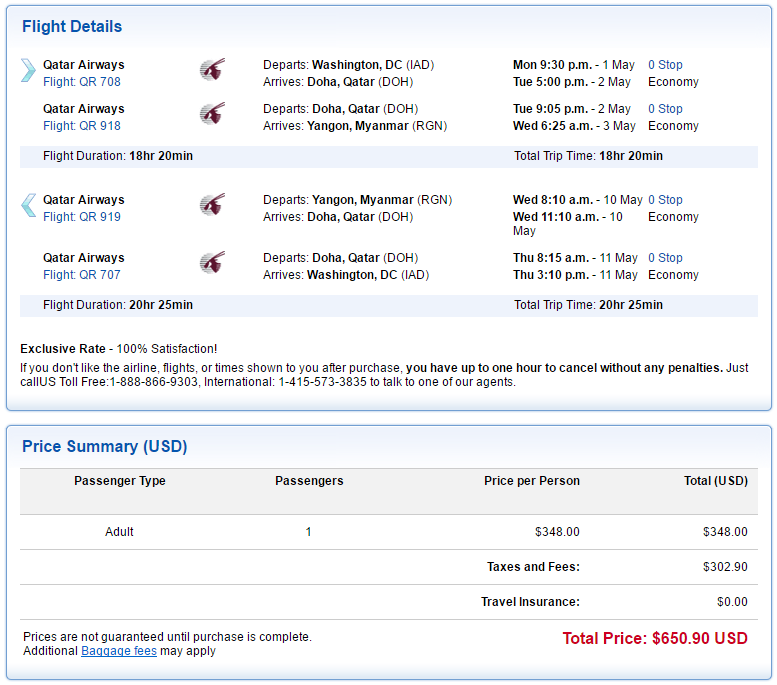Click Flight Duration: 20hr 25min

pos(118,305)
